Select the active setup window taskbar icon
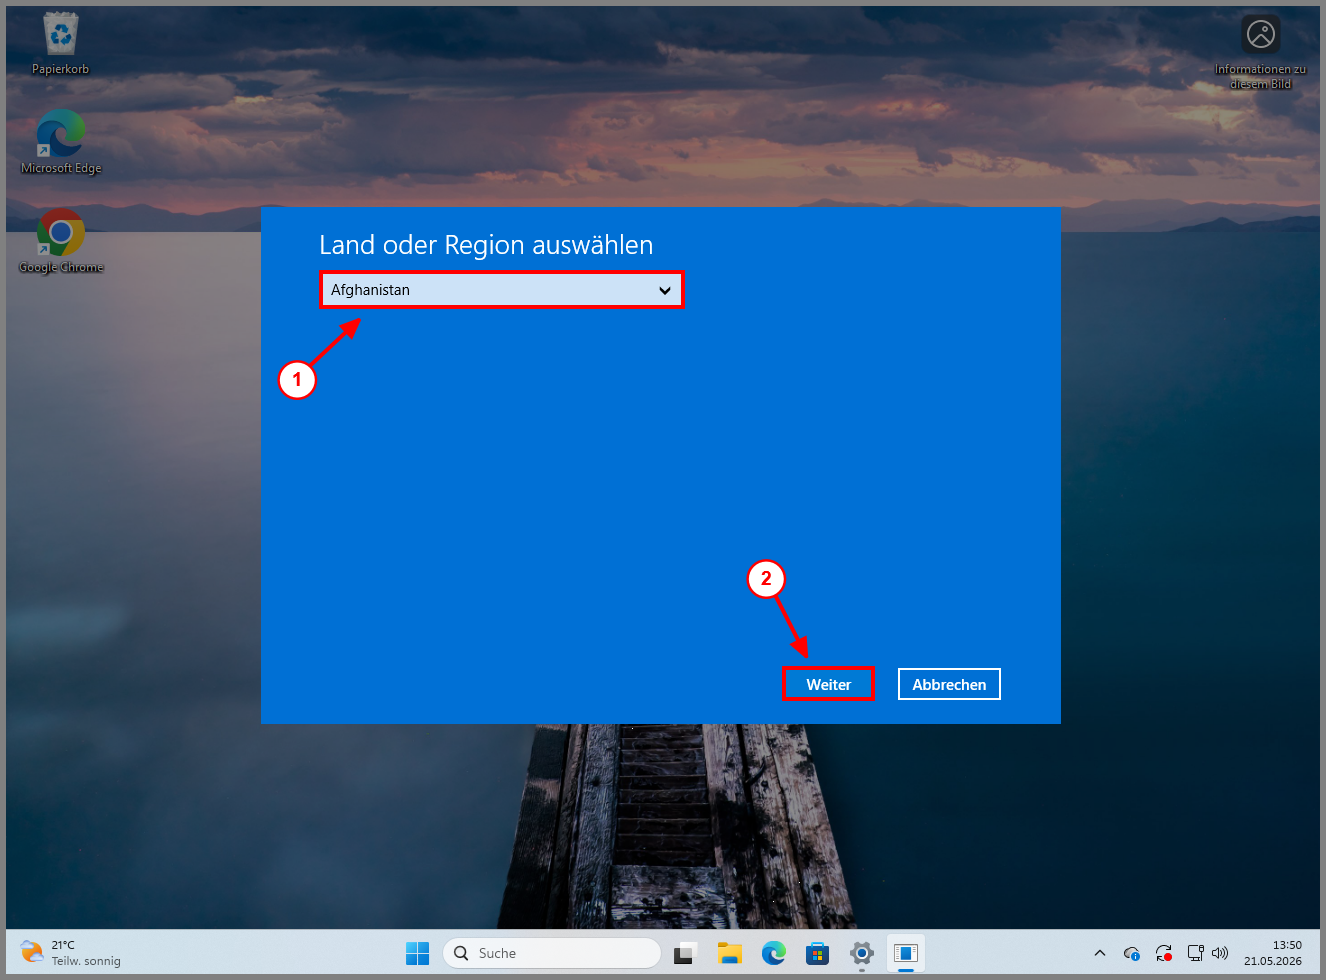 pyautogui.click(x=906, y=953)
